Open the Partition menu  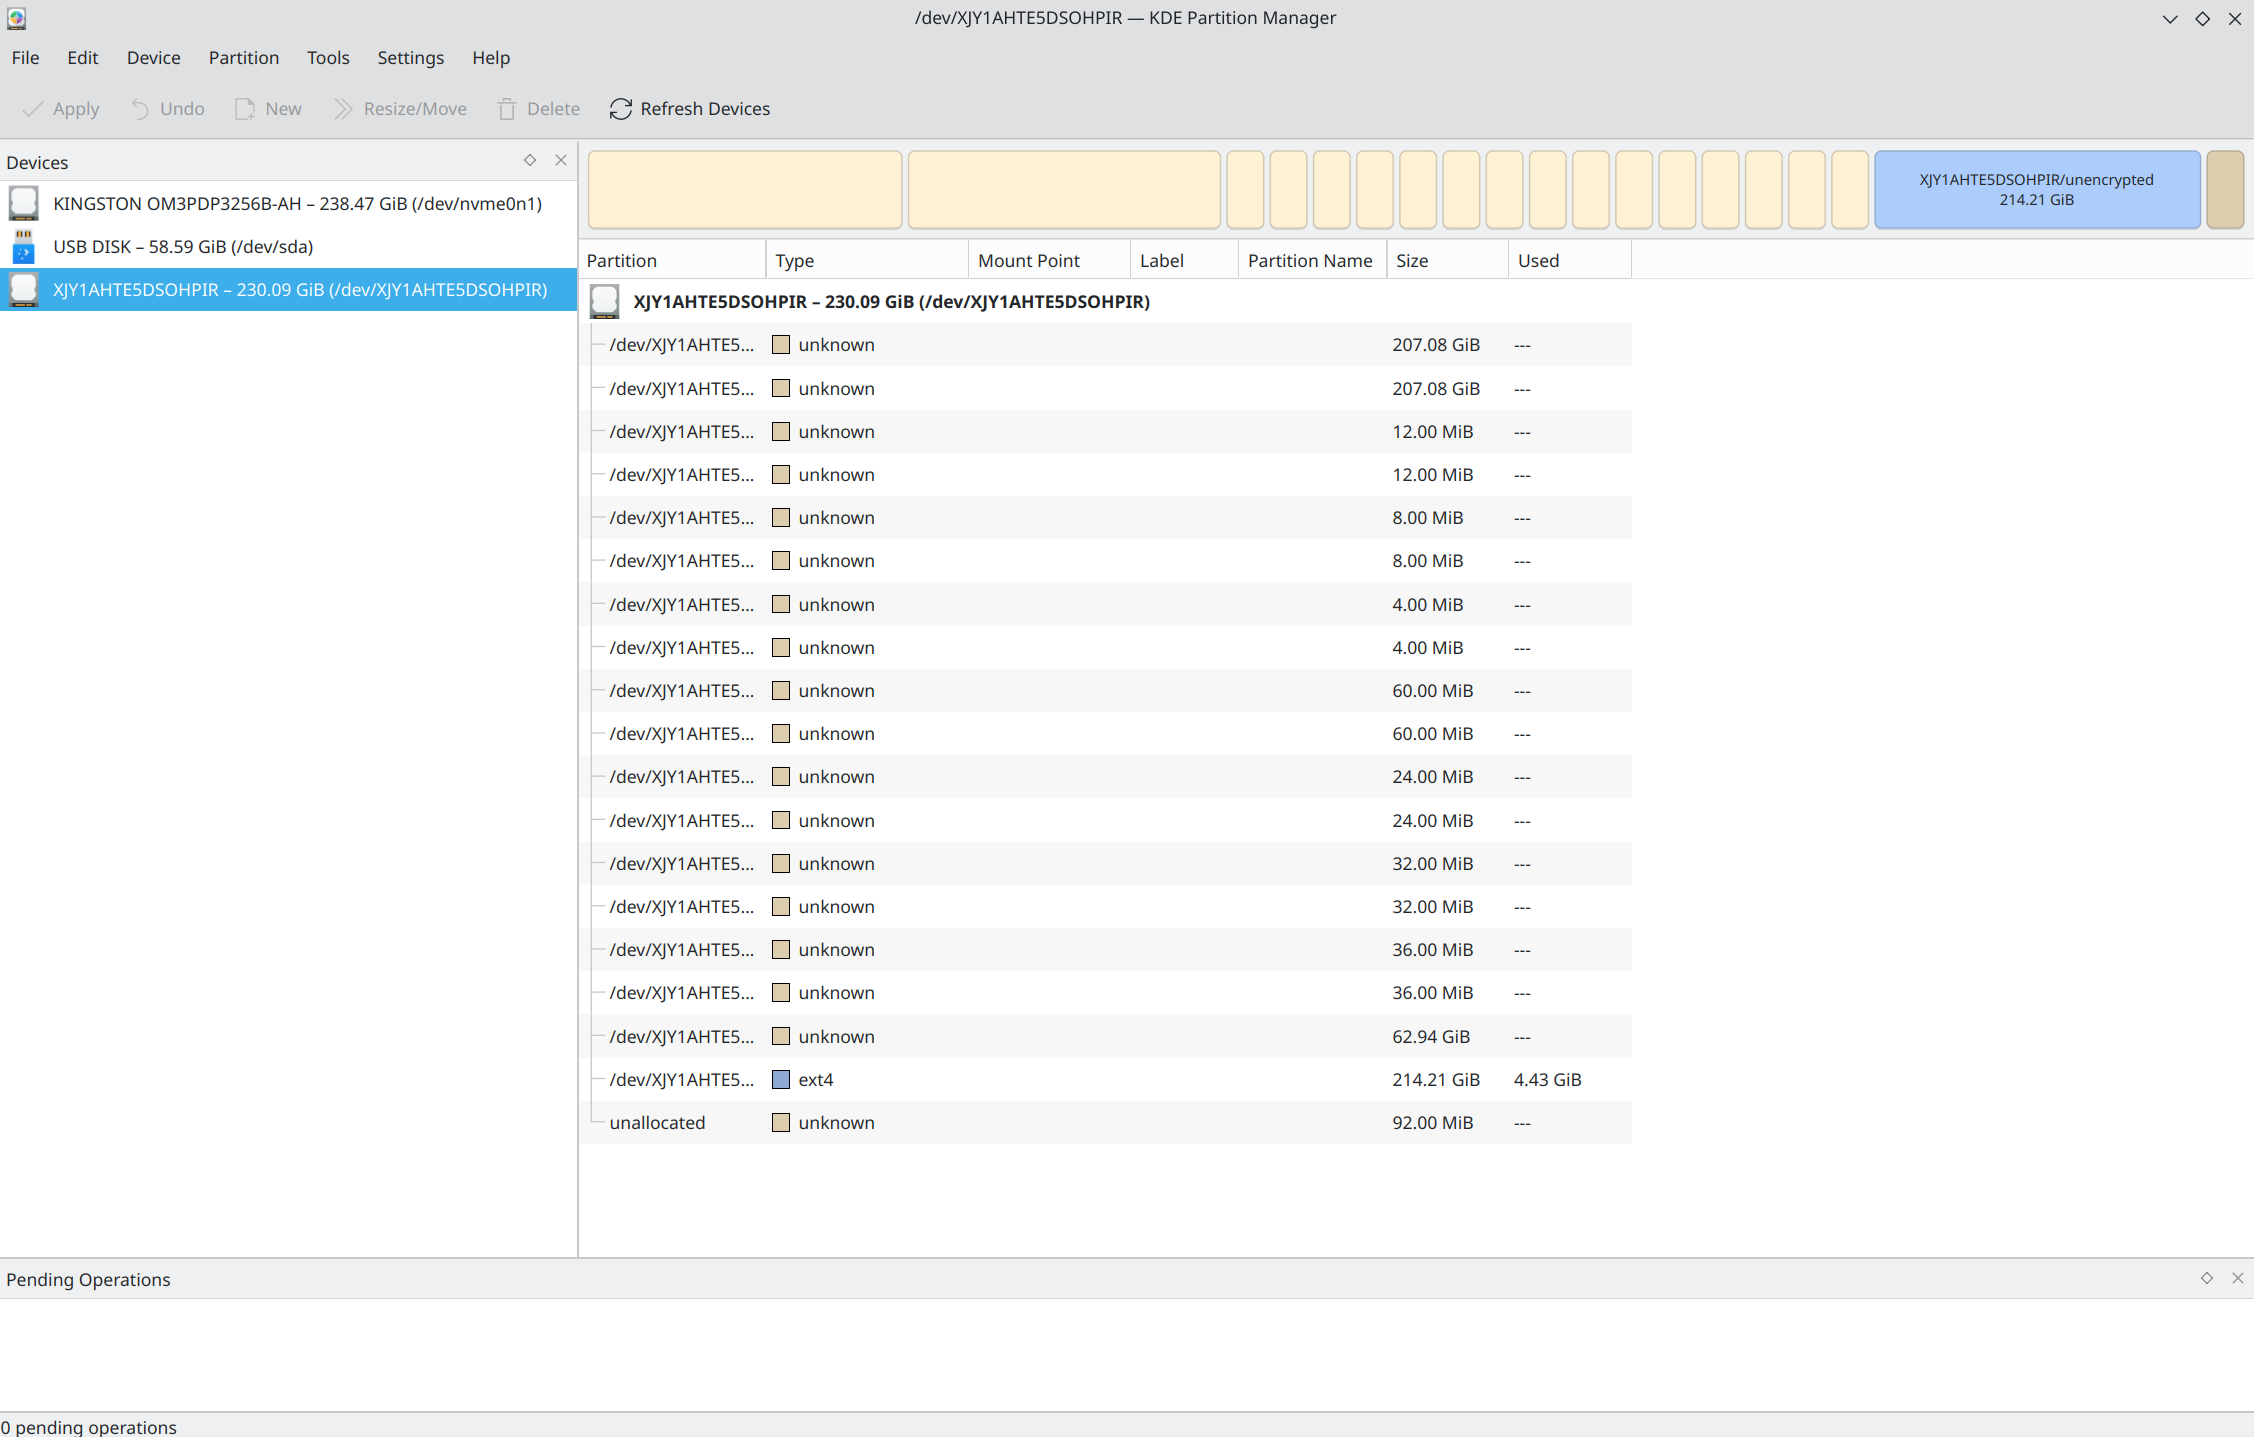click(243, 58)
